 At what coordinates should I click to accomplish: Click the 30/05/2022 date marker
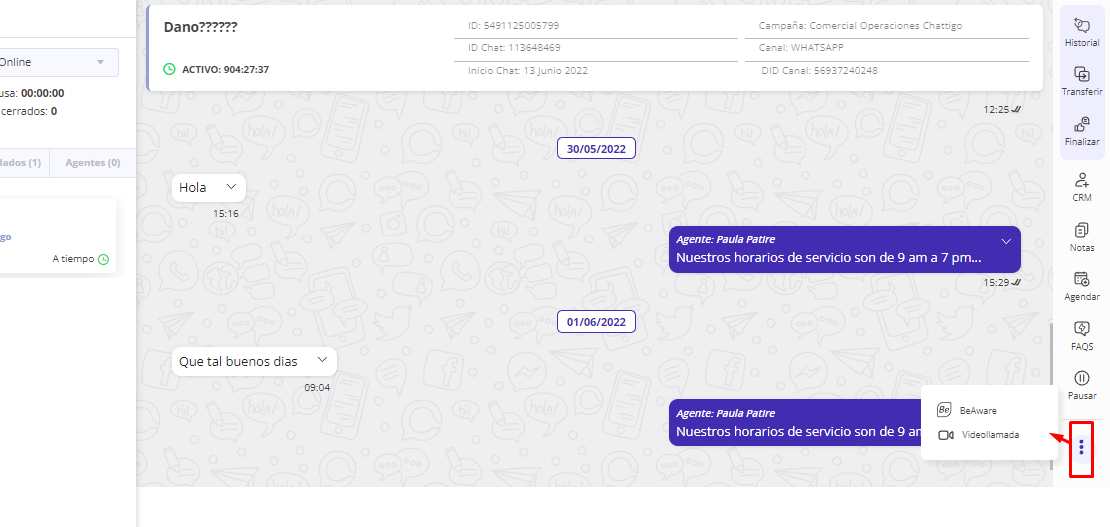(x=596, y=148)
